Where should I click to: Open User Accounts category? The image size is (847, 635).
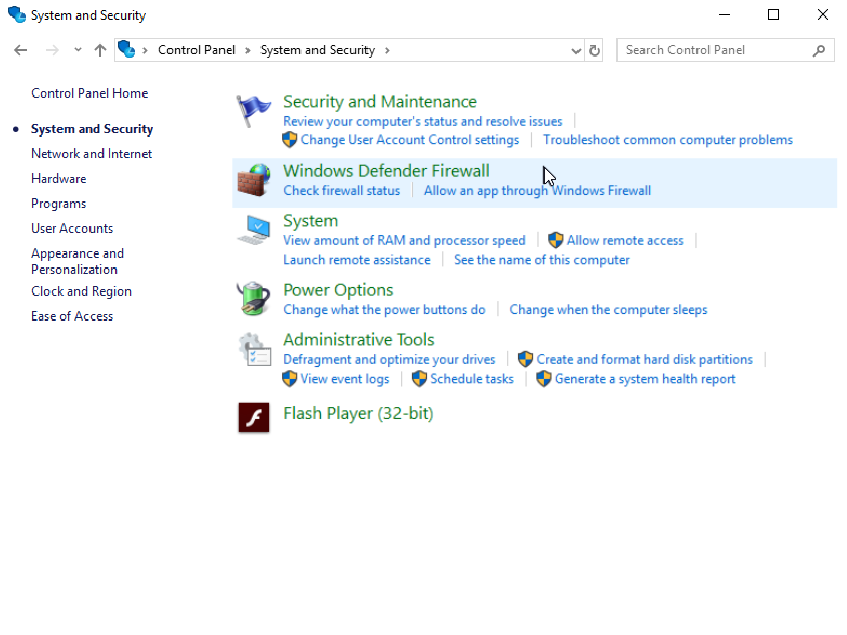pyautogui.click(x=72, y=228)
